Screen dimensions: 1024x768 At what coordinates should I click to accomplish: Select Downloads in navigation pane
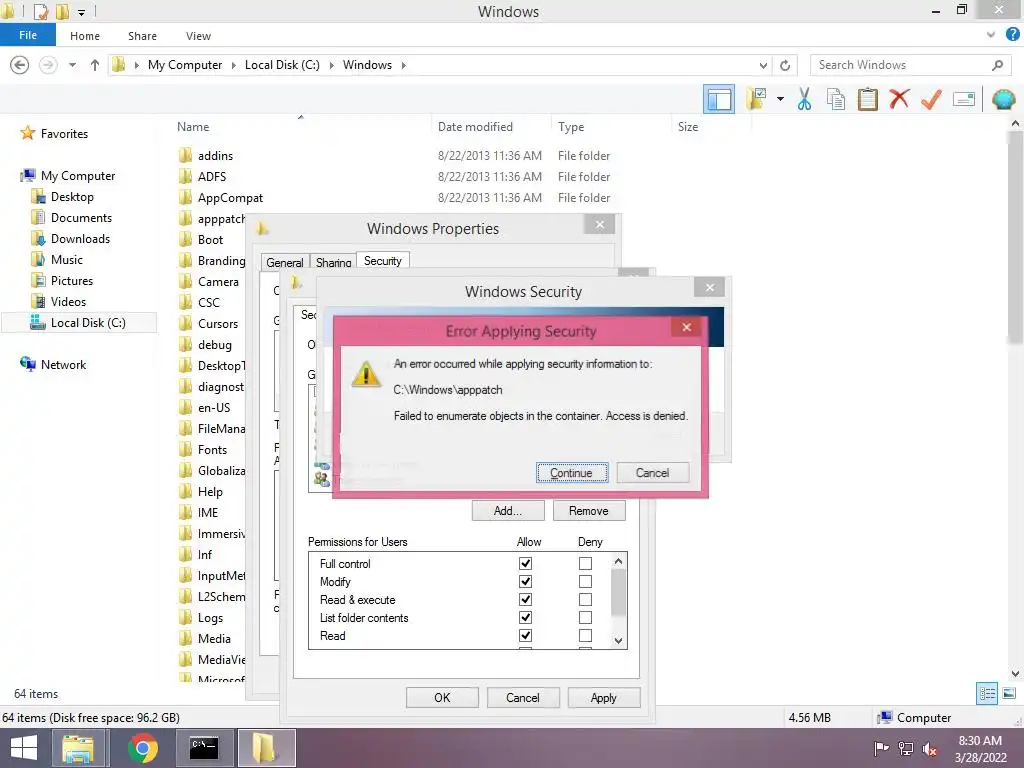click(x=80, y=239)
